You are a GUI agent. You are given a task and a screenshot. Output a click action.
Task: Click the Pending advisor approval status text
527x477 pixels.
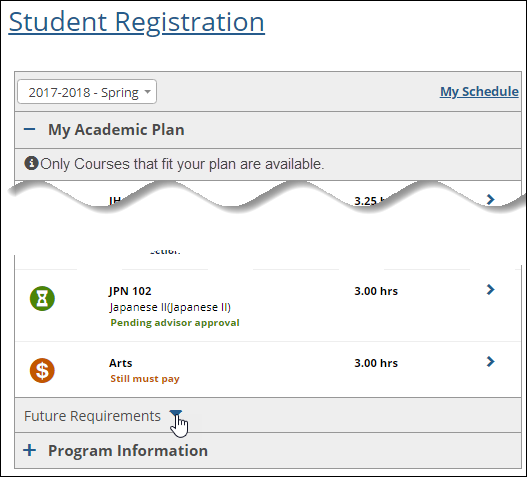coord(175,323)
